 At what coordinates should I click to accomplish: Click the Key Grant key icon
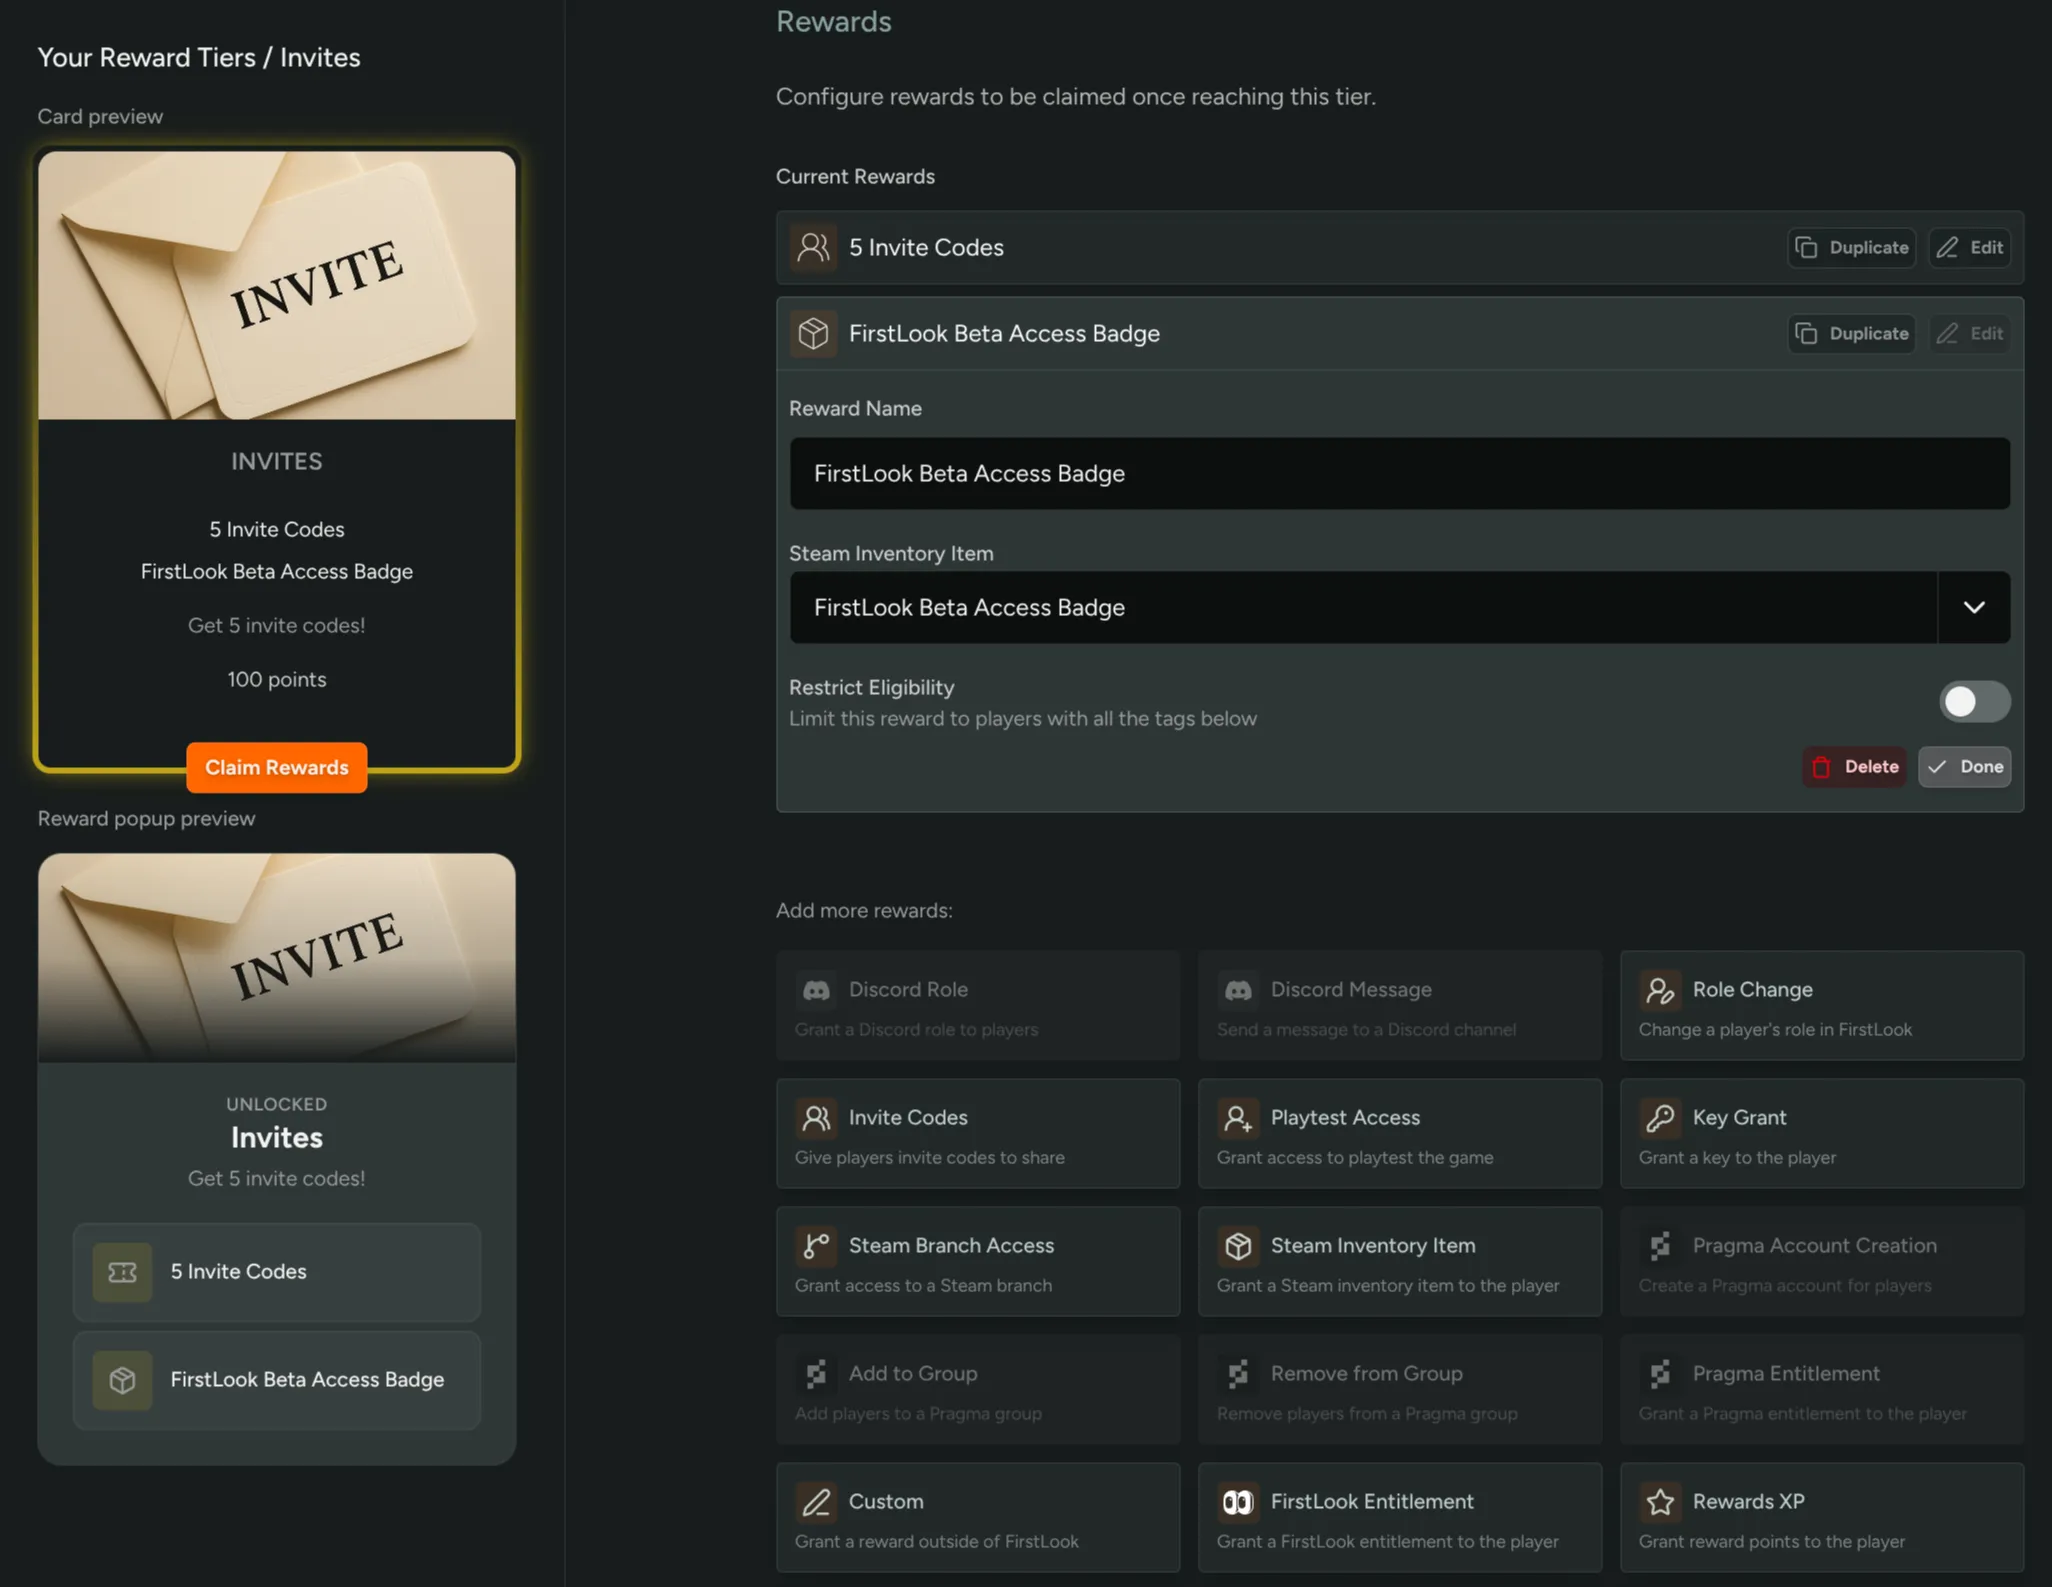click(1660, 1118)
